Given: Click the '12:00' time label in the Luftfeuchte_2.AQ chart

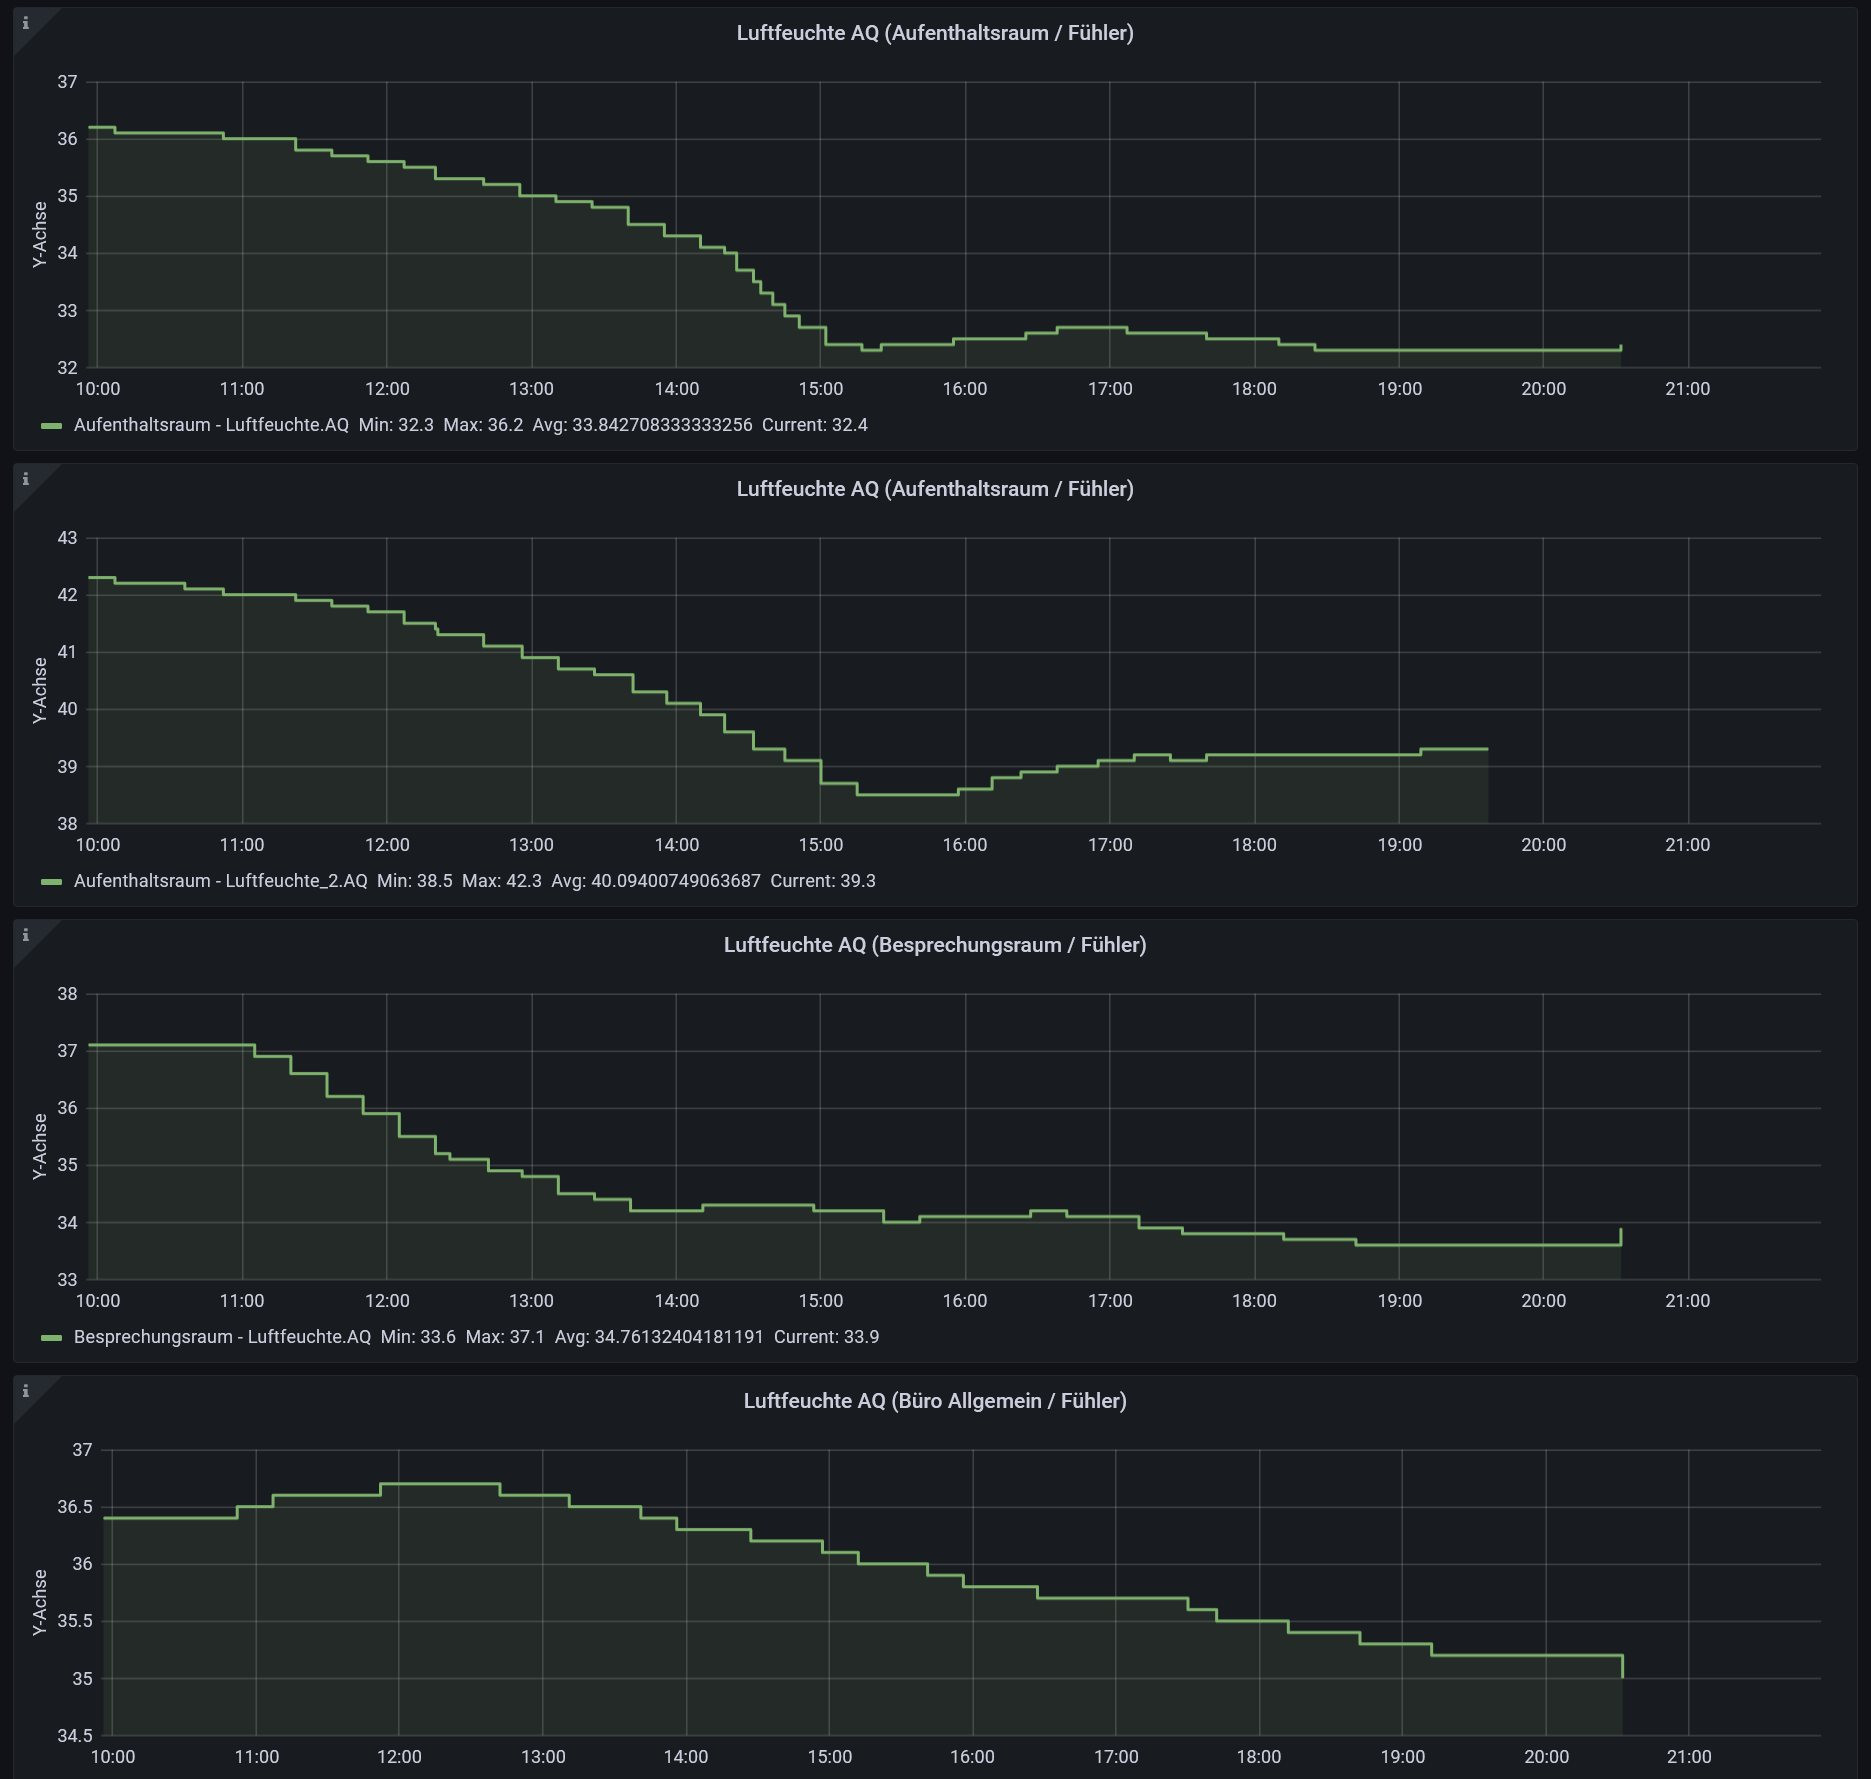Looking at the screenshot, I should pos(387,845).
